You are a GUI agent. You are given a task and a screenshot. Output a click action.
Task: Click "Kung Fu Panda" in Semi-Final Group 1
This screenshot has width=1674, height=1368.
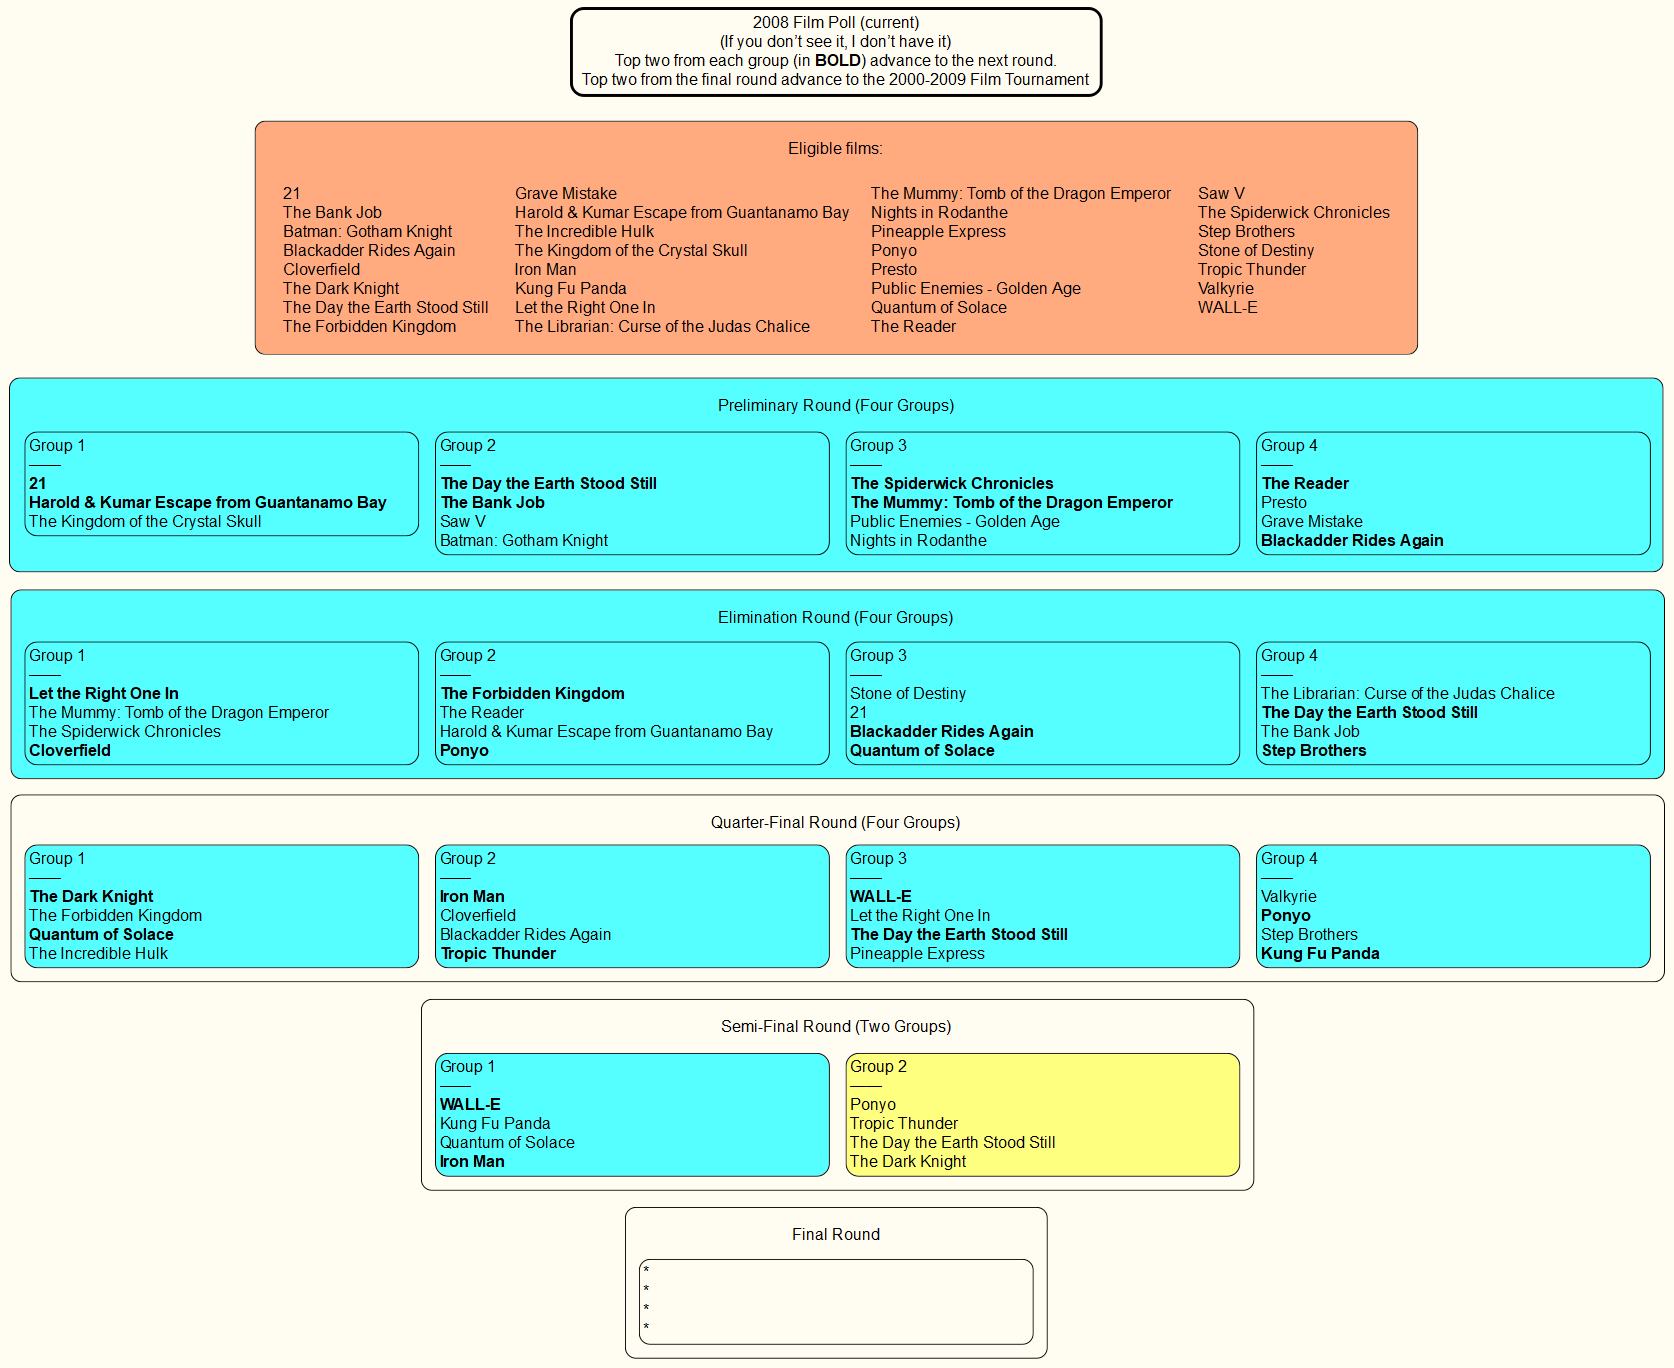[x=495, y=1123]
